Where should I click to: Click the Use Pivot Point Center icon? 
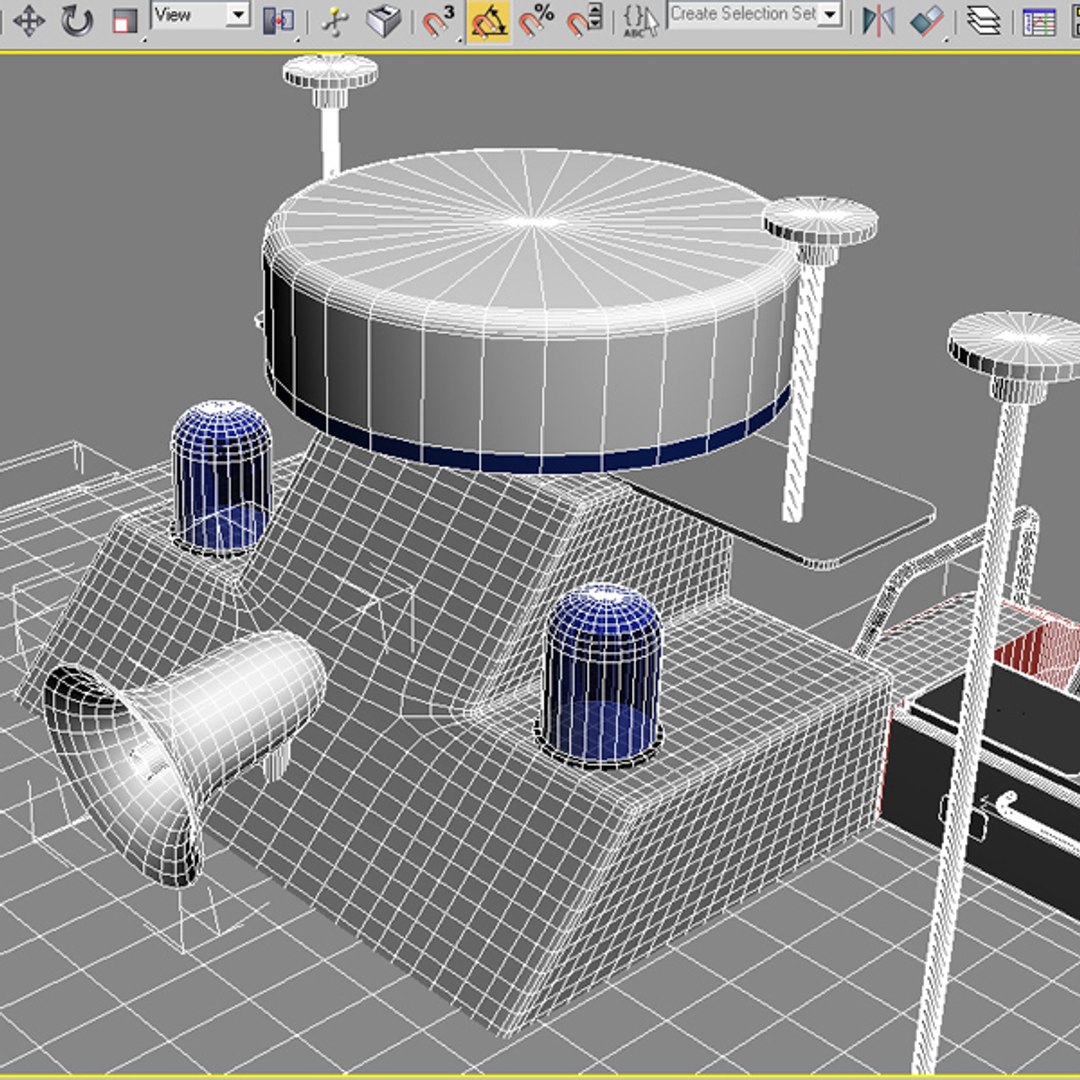click(x=279, y=21)
